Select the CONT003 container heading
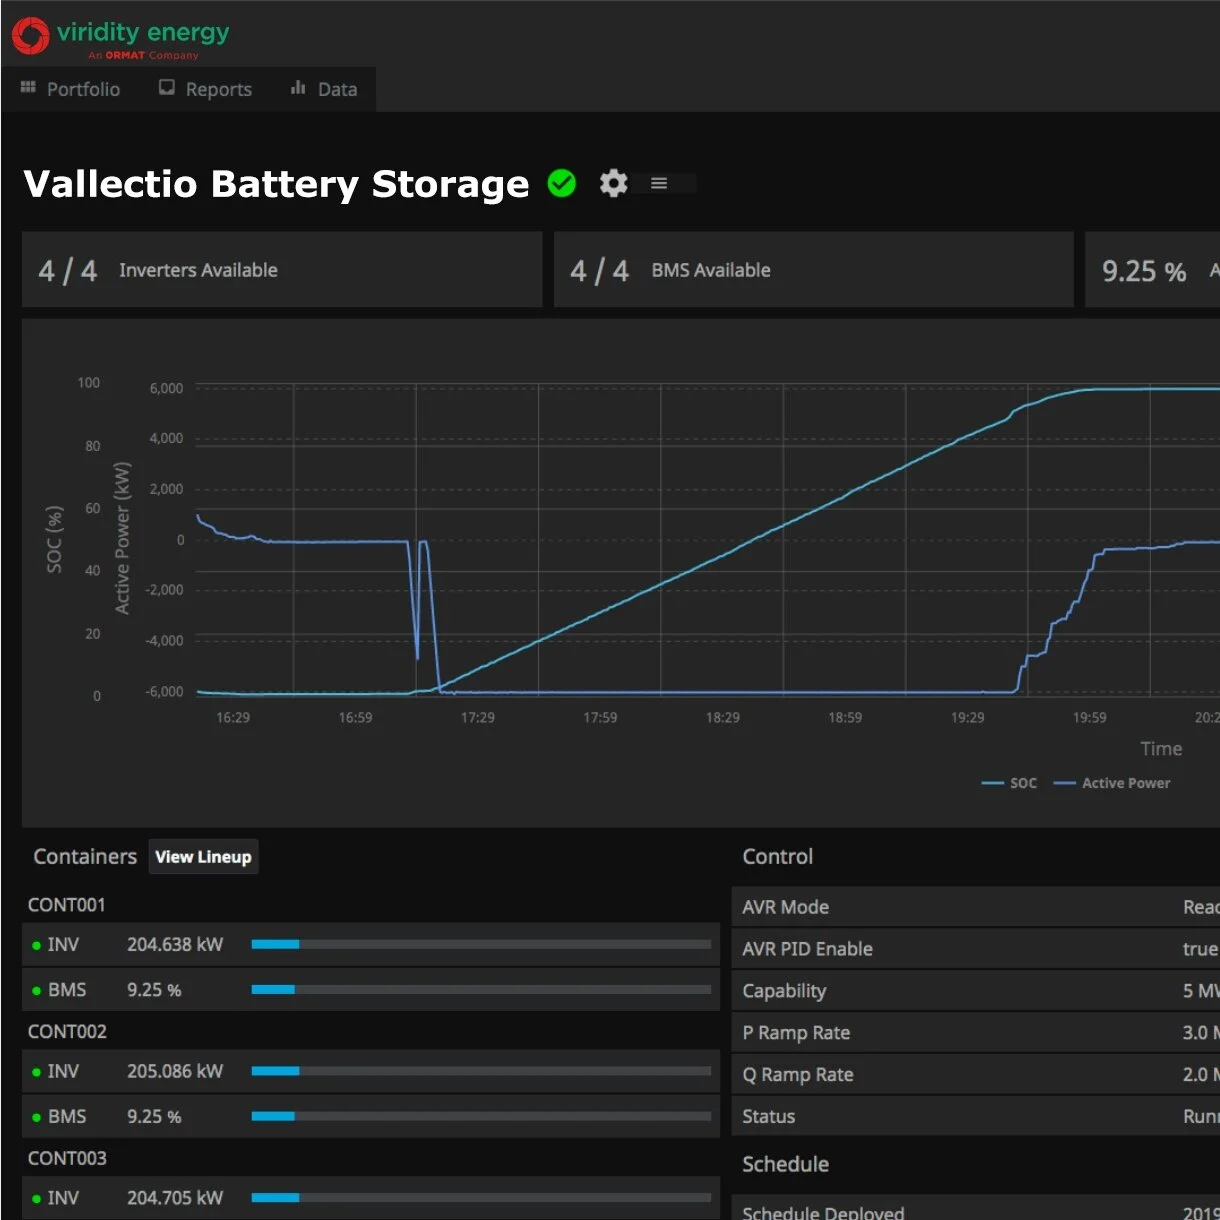1220x1220 pixels. [x=67, y=1158]
